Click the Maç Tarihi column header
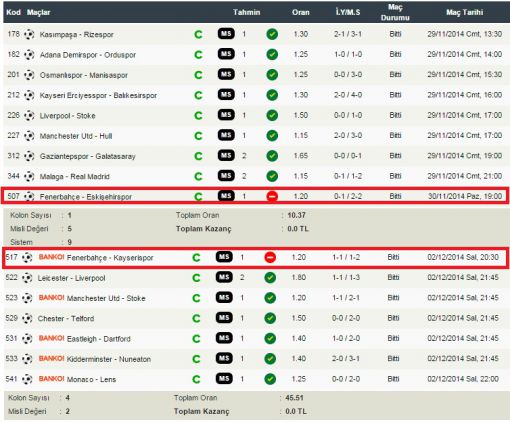Image resolution: width=510 pixels, height=422 pixels. coord(464,12)
